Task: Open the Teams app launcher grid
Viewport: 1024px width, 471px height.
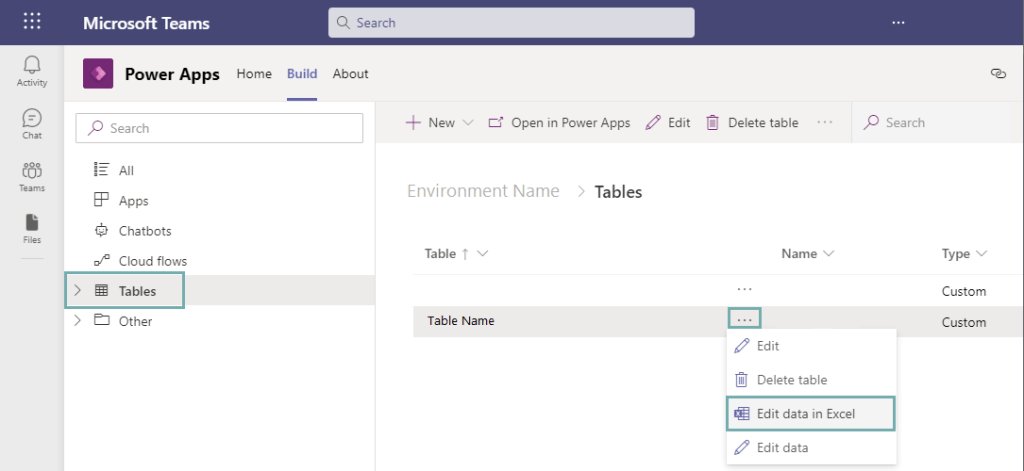Action: click(32, 22)
